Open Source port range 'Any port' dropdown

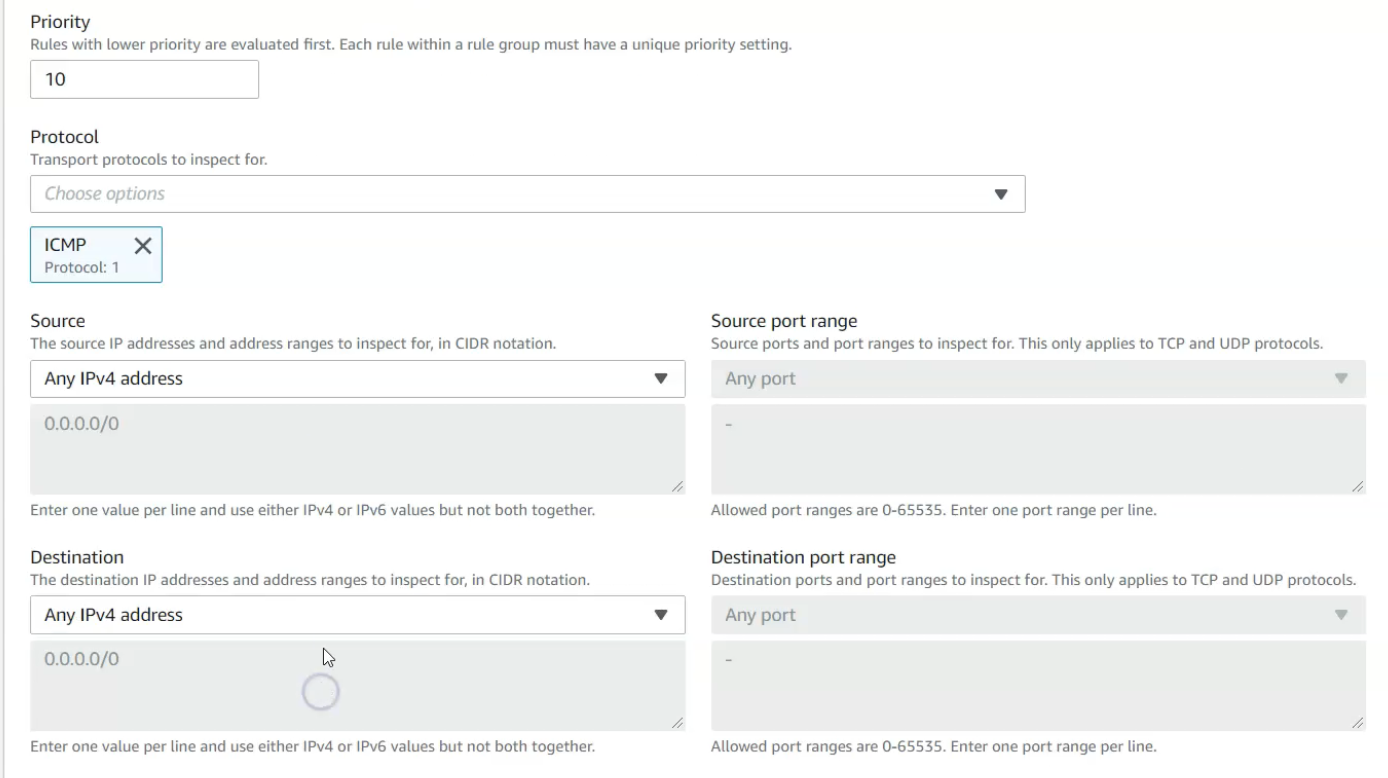click(1020, 379)
